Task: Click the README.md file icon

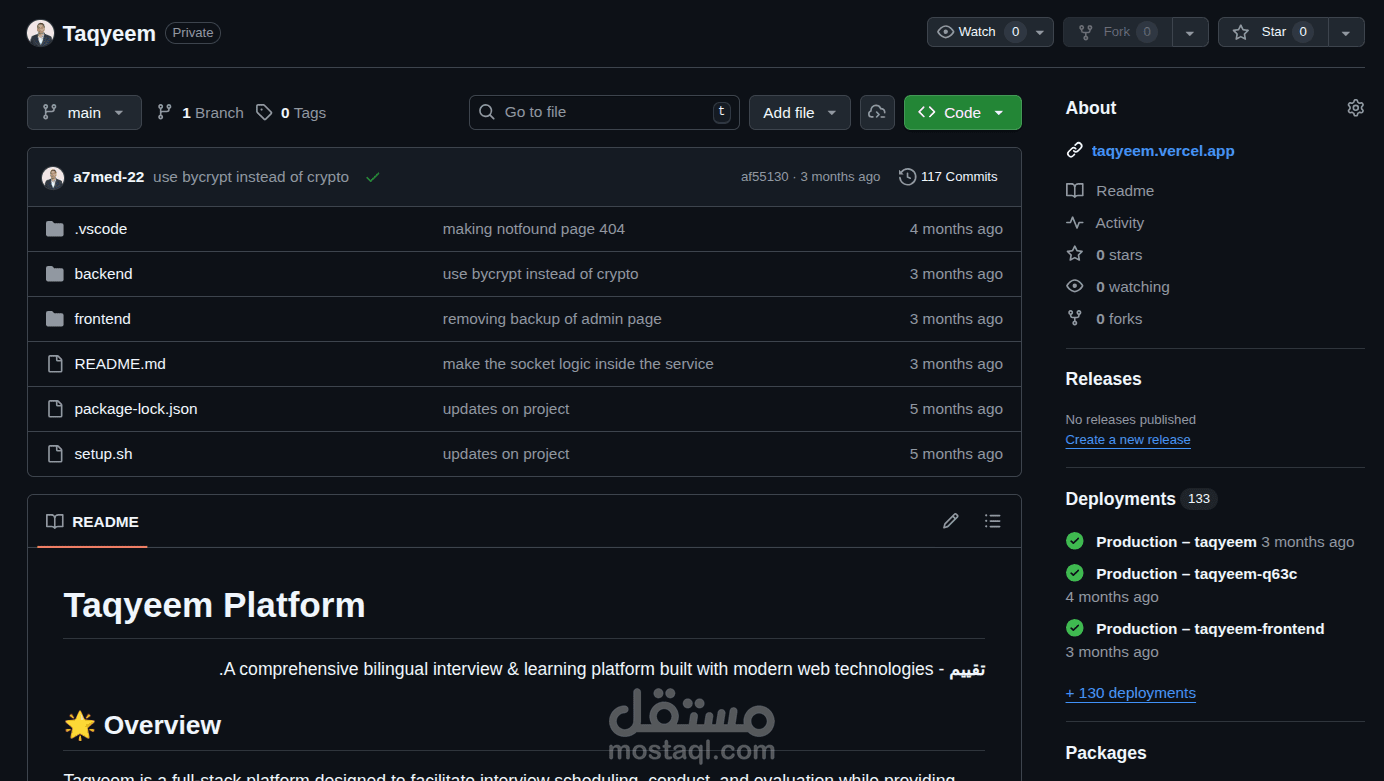Action: point(55,364)
